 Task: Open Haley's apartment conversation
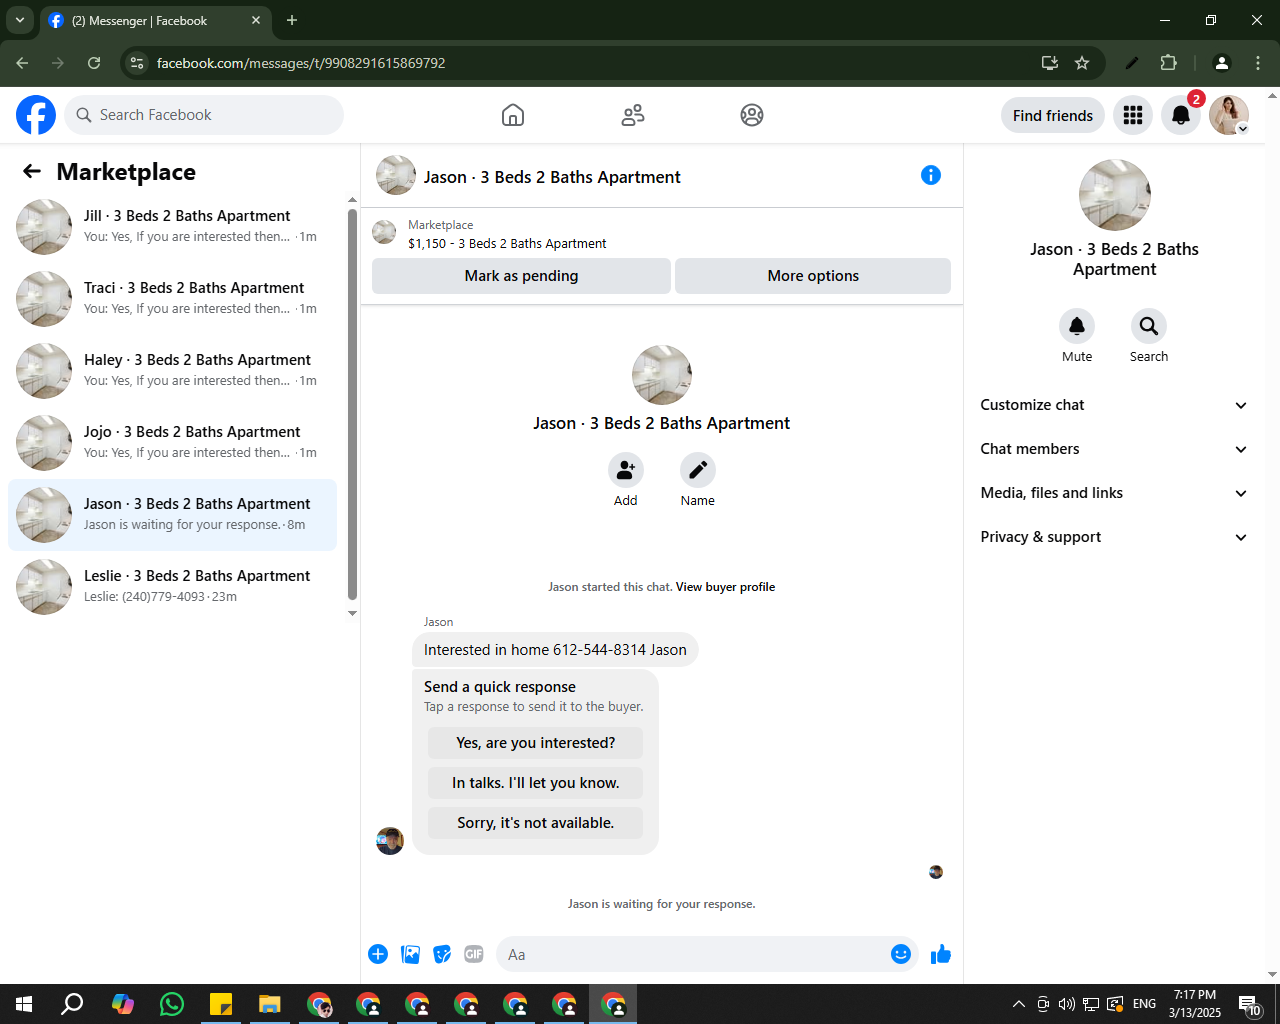(x=172, y=371)
